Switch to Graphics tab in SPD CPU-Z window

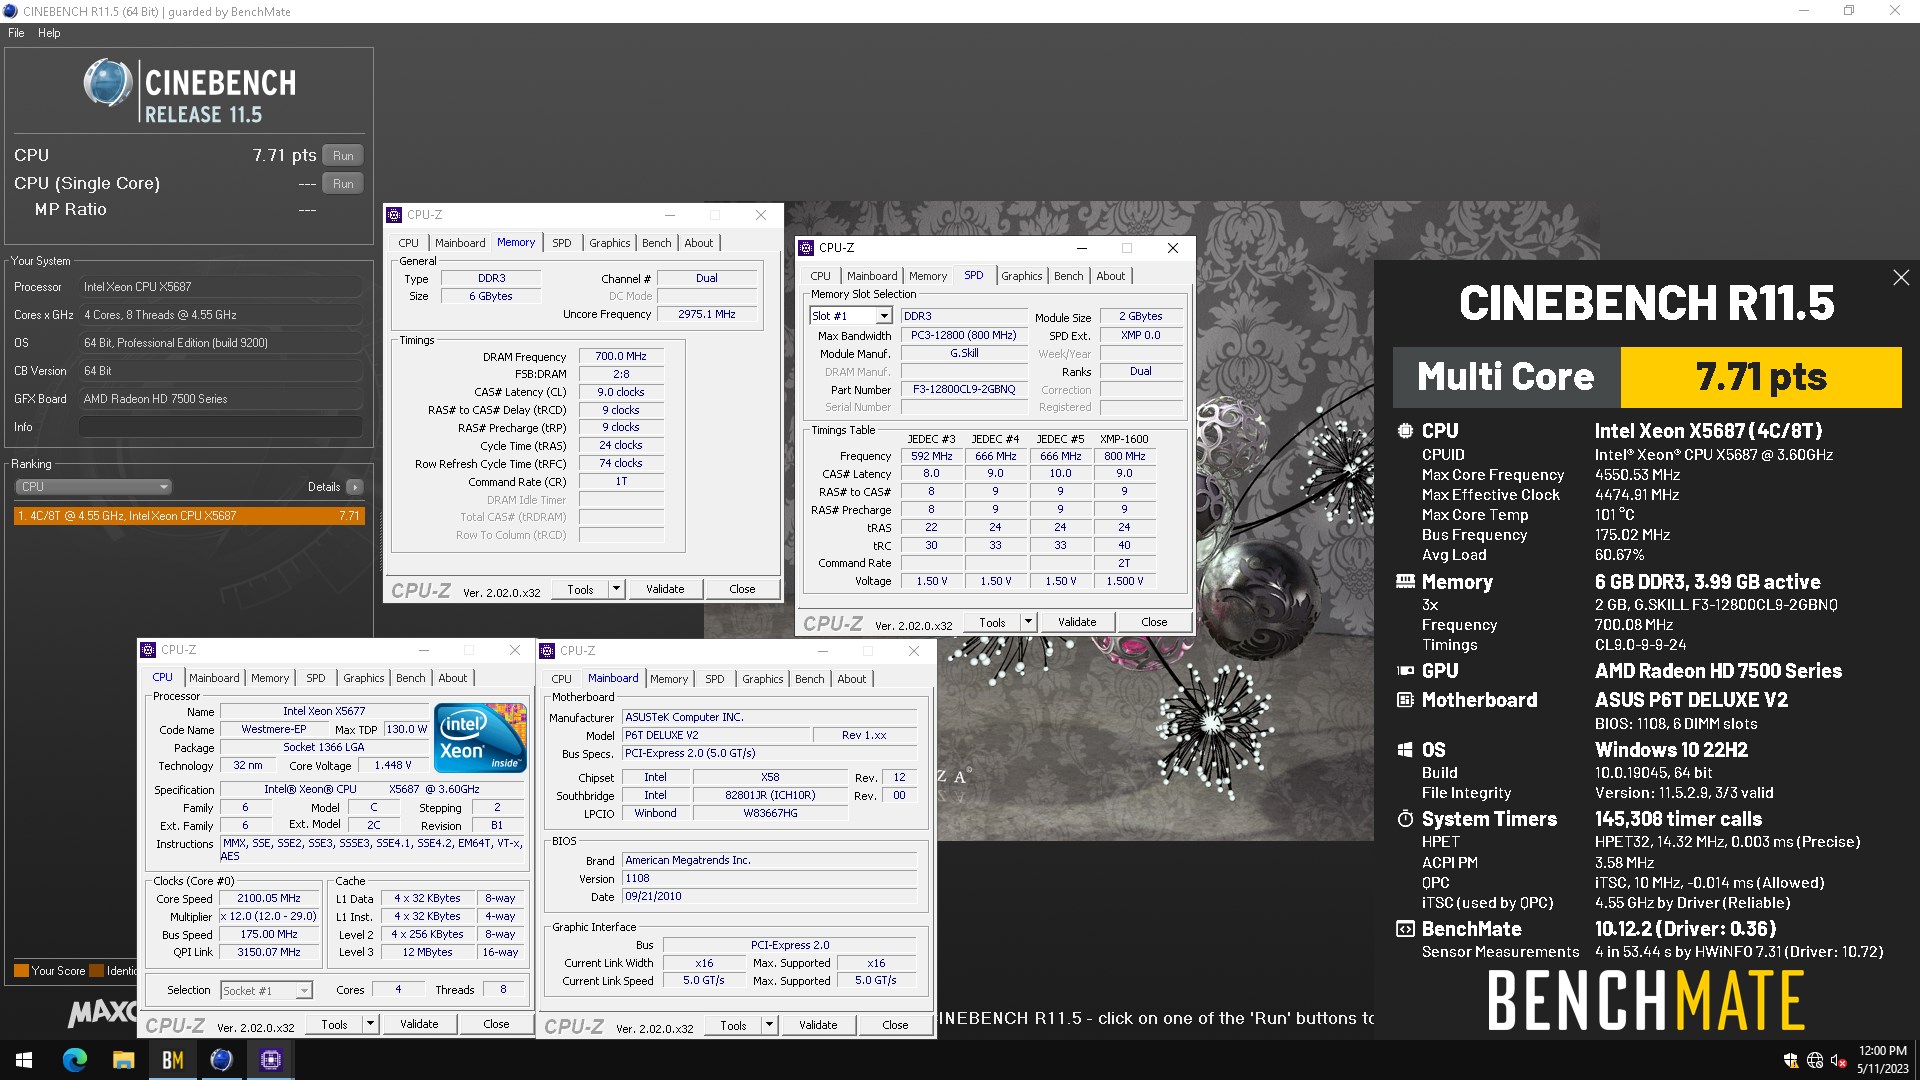pyautogui.click(x=1022, y=276)
